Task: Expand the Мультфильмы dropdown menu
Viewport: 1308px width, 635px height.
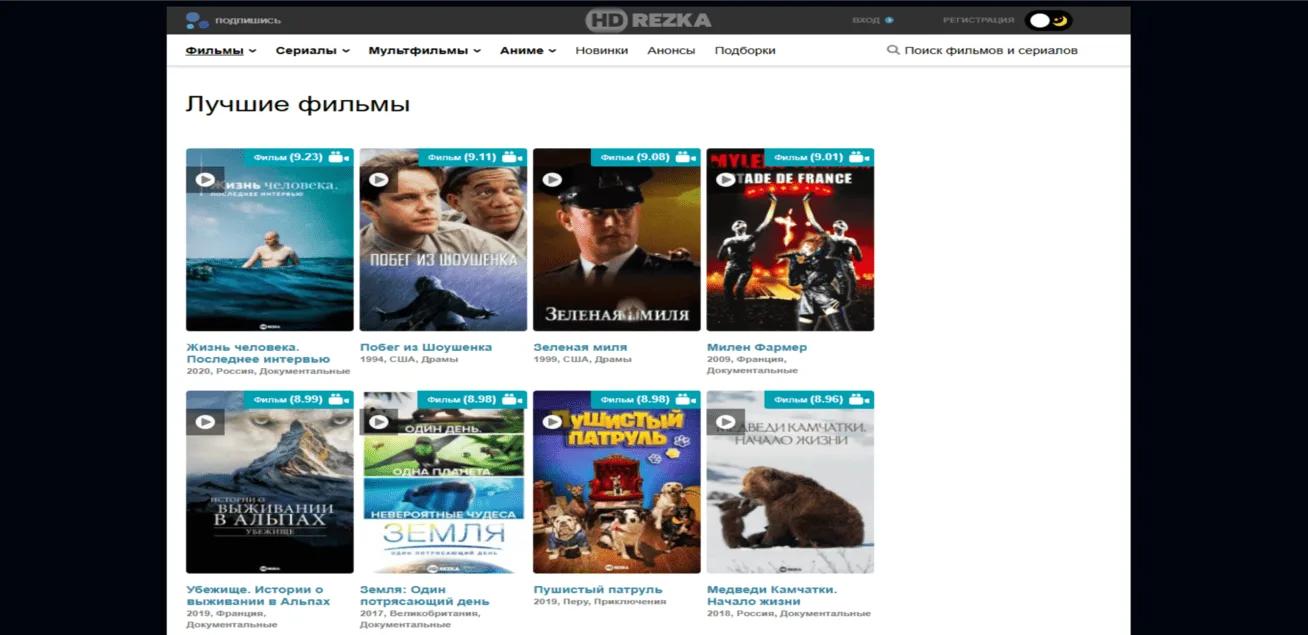Action: pyautogui.click(x=425, y=51)
